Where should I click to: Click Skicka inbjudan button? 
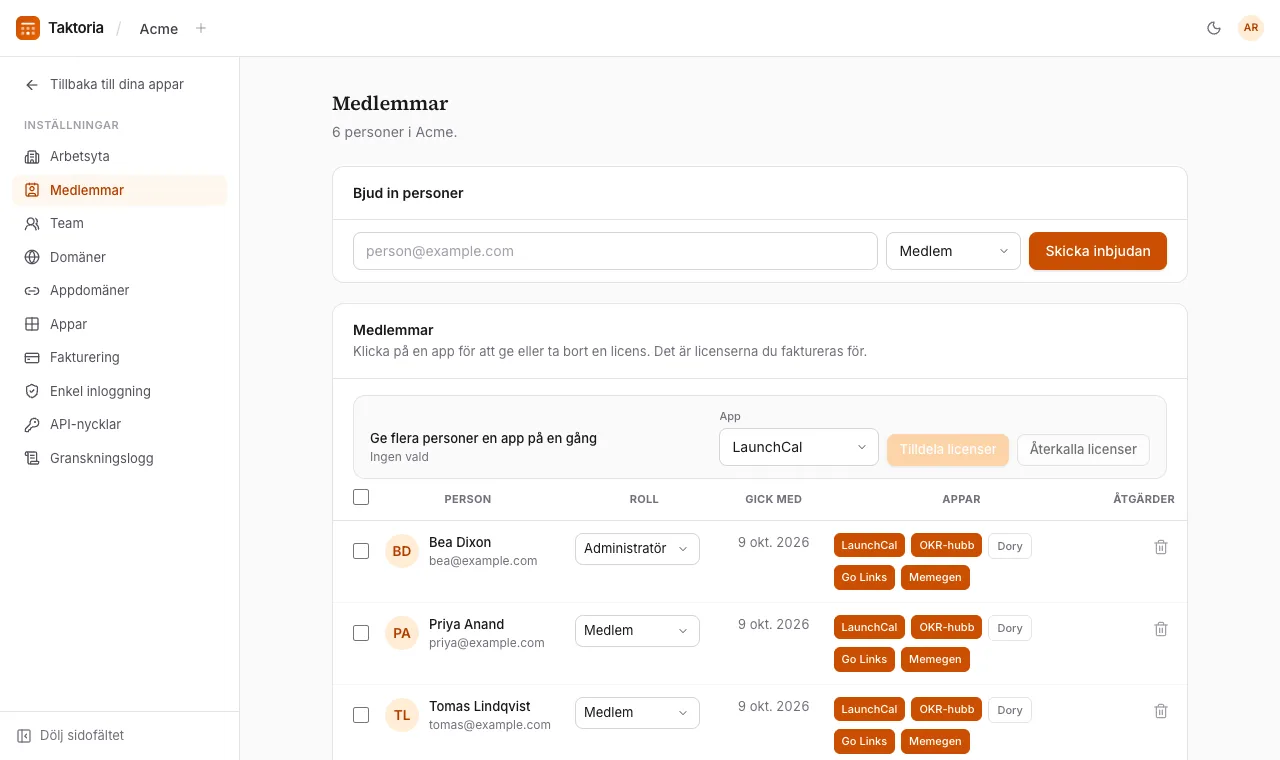(x=1098, y=251)
